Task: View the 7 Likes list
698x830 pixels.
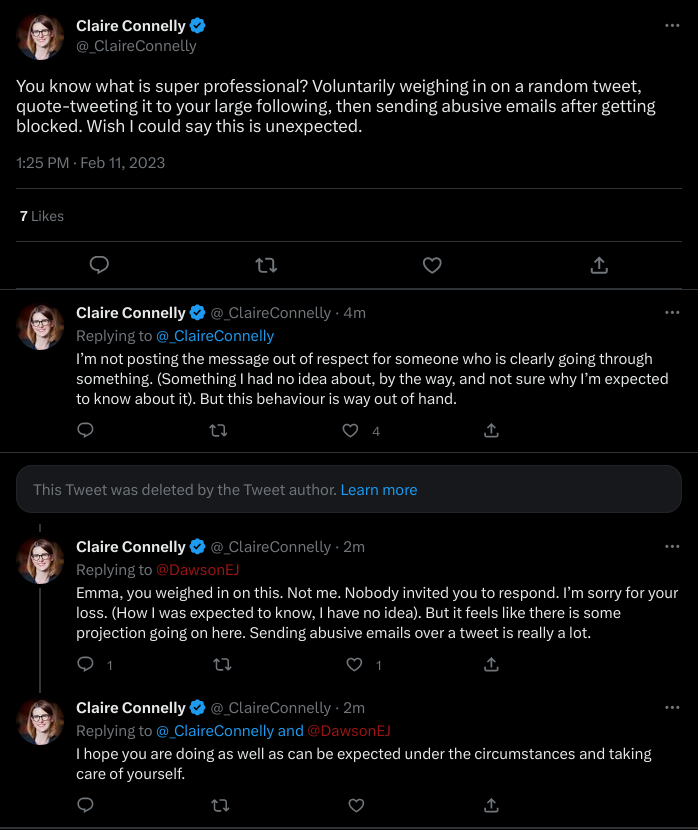Action: (42, 216)
